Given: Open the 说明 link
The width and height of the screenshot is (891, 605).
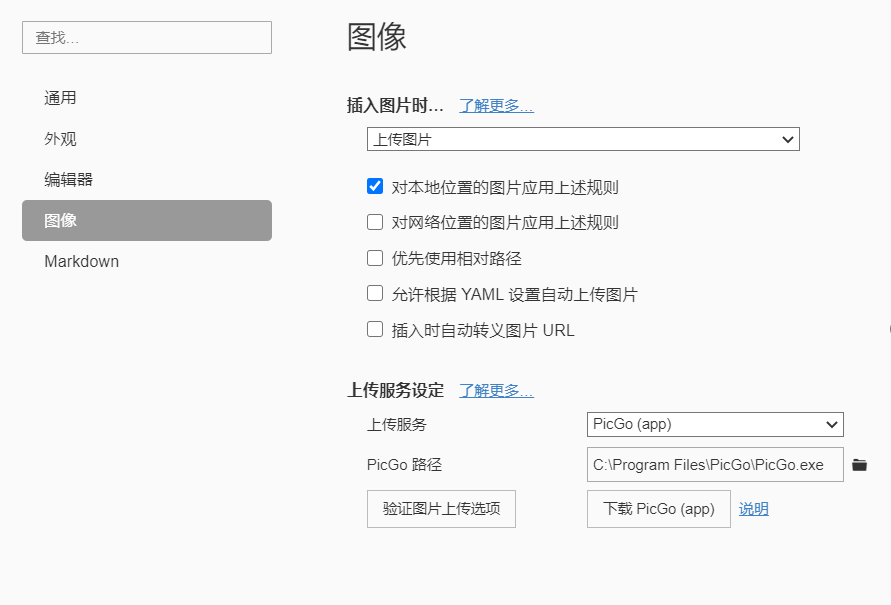Looking at the screenshot, I should pos(753,509).
